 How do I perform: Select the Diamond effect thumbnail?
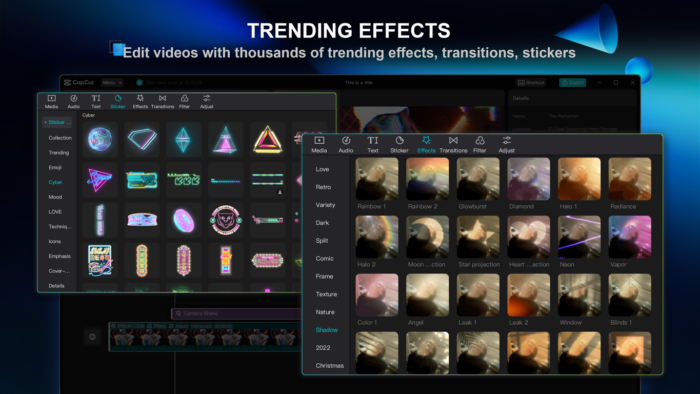click(x=529, y=179)
